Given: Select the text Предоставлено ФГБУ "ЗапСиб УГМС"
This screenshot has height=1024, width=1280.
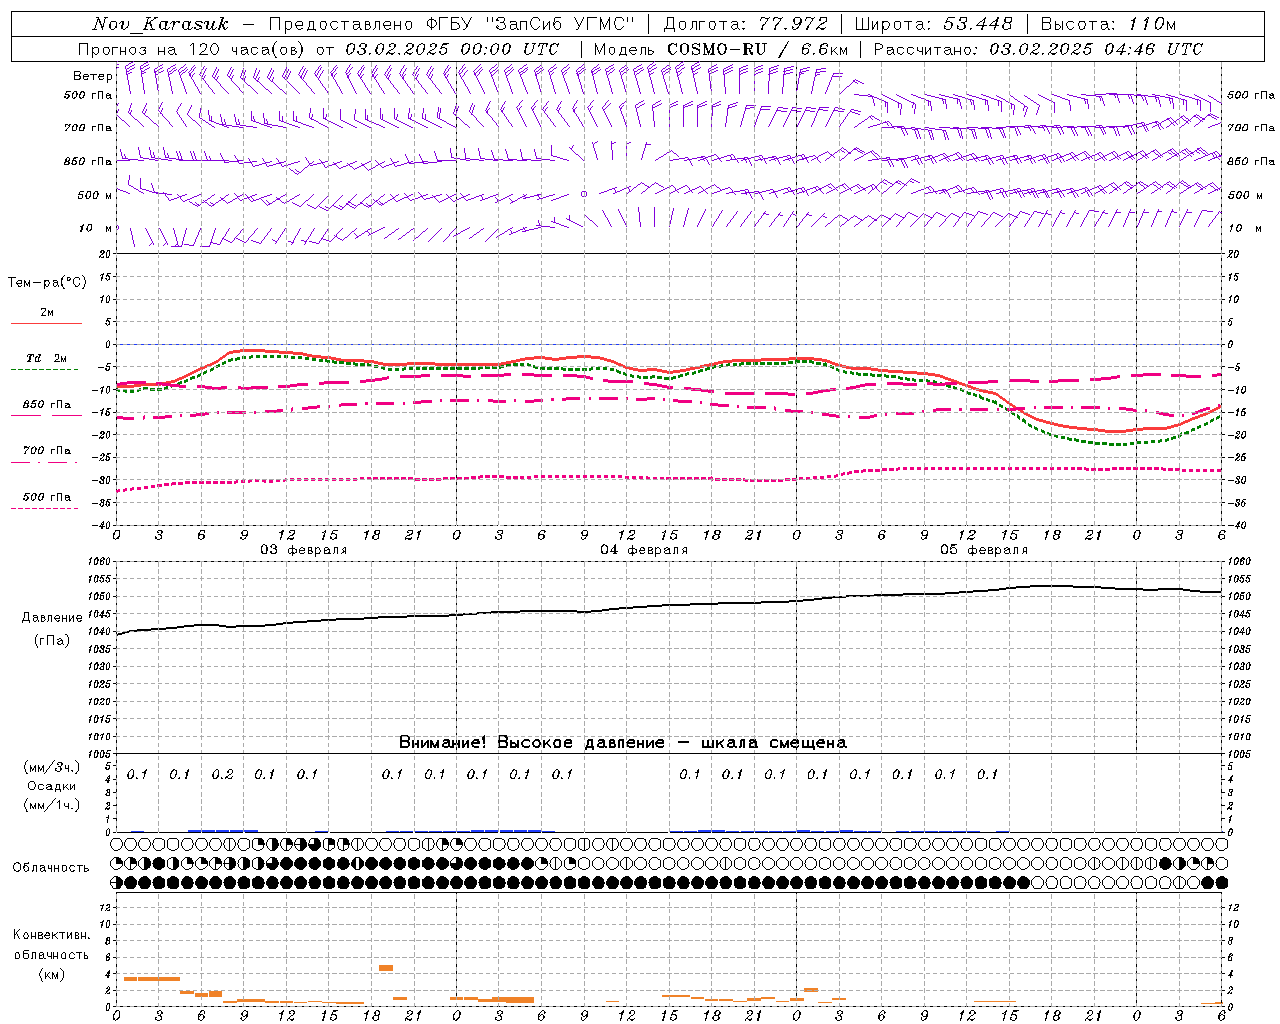Looking at the screenshot, I should [452, 24].
